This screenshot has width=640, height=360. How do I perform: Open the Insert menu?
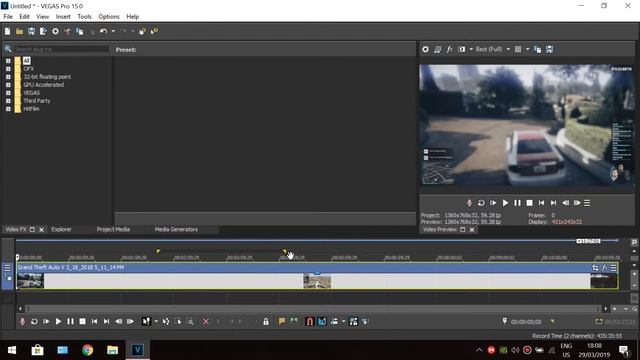tap(63, 17)
